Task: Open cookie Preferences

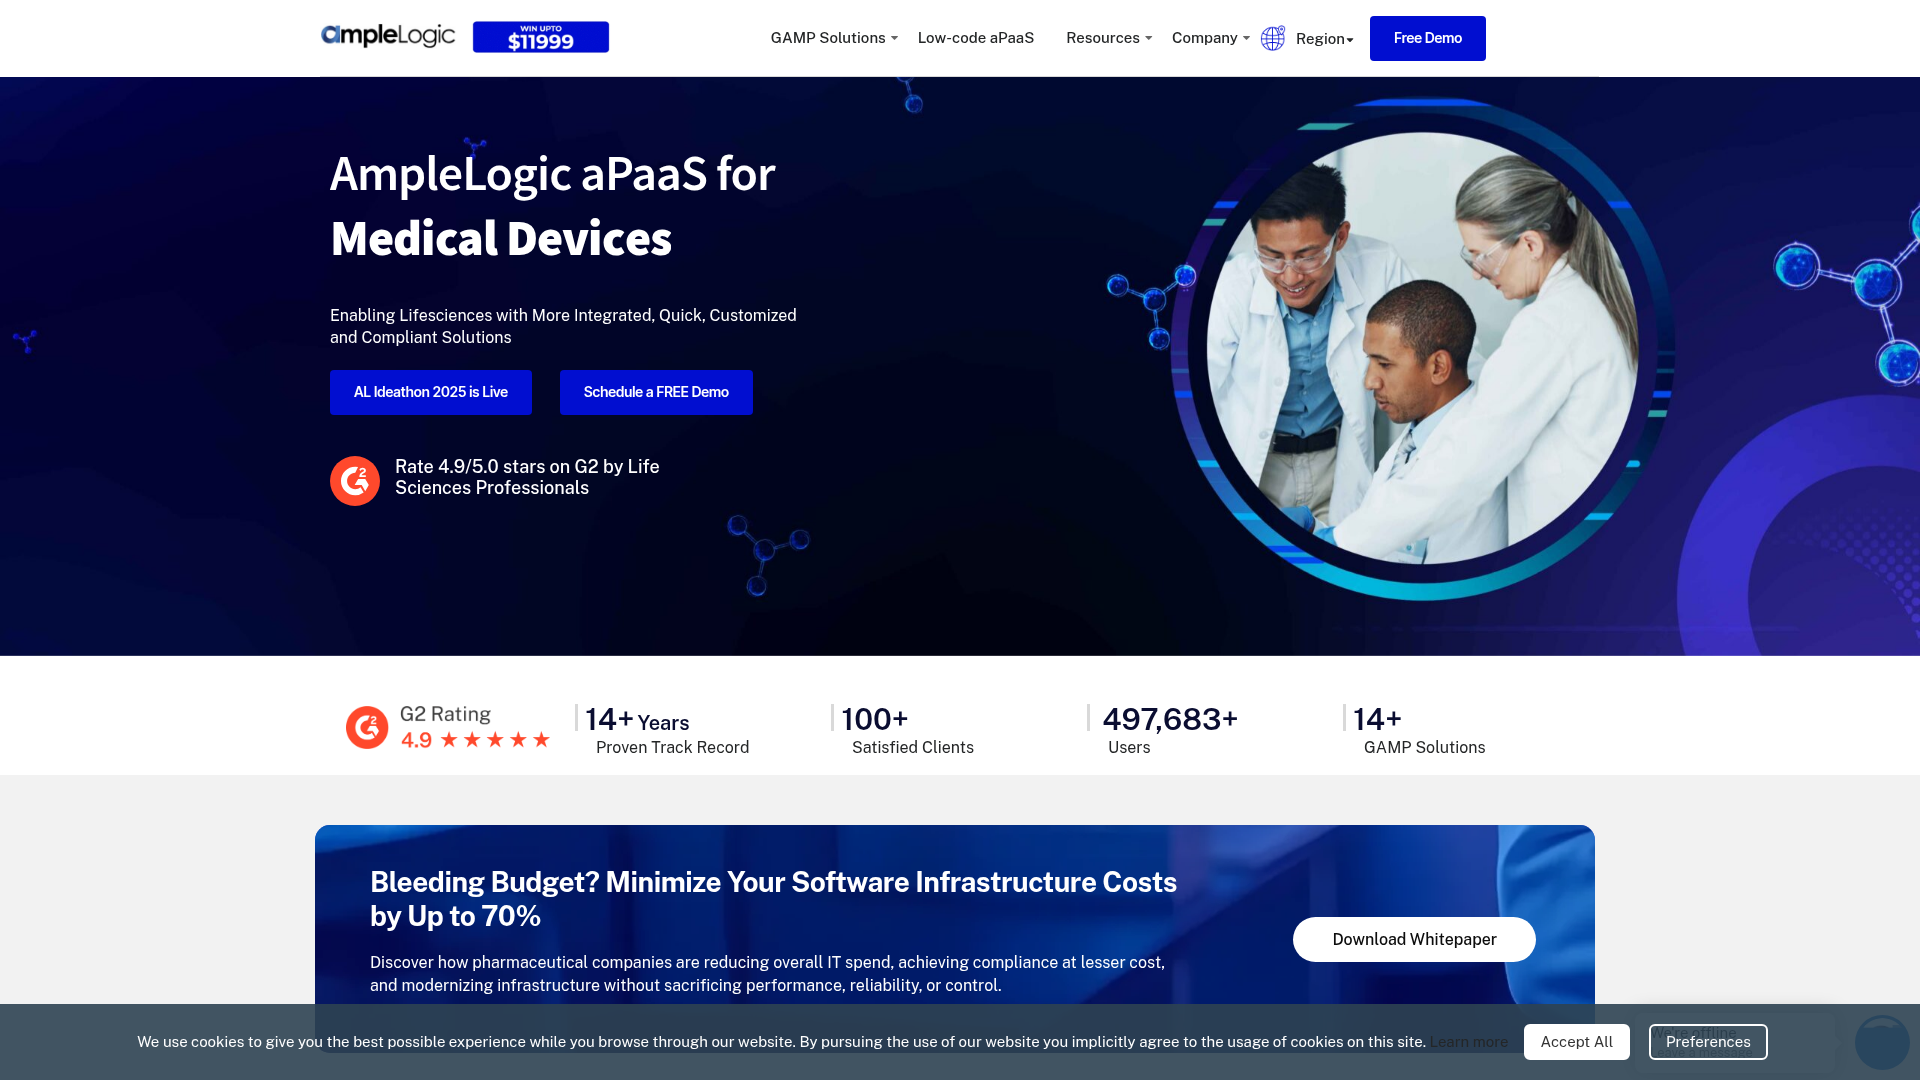Action: click(x=1707, y=1041)
